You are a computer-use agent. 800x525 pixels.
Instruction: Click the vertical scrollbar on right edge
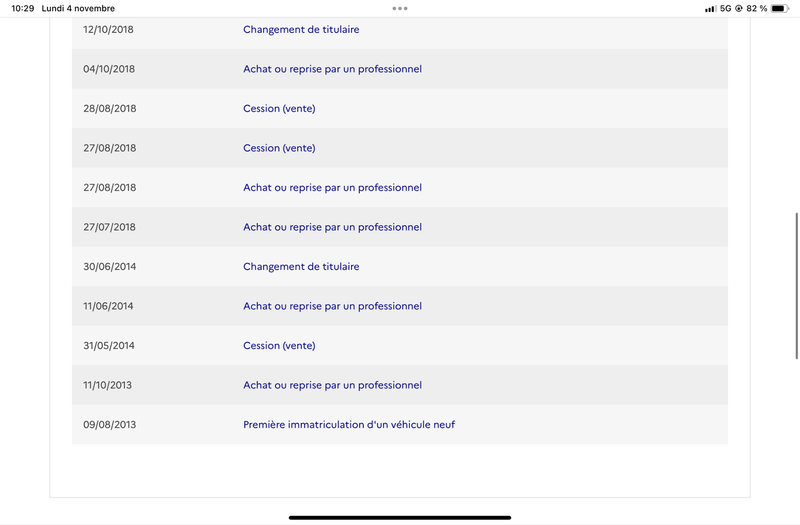[796, 286]
